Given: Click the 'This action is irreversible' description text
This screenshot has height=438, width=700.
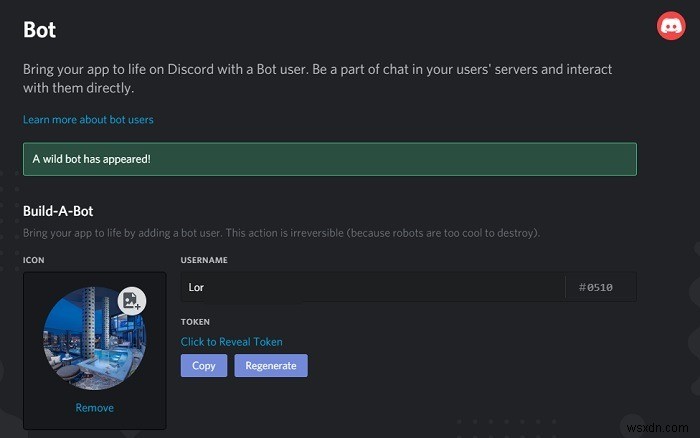Looking at the screenshot, I should click(281, 233).
